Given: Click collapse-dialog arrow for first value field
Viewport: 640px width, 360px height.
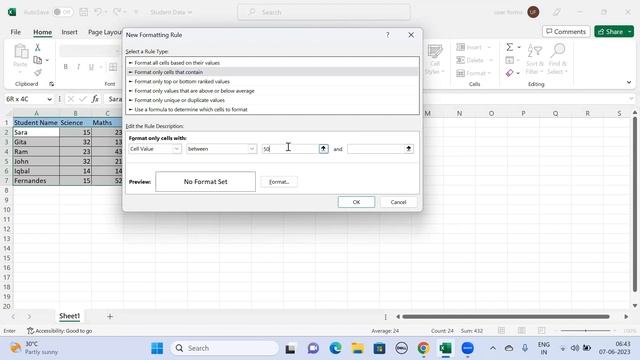Looking at the screenshot, I should coord(323,149).
